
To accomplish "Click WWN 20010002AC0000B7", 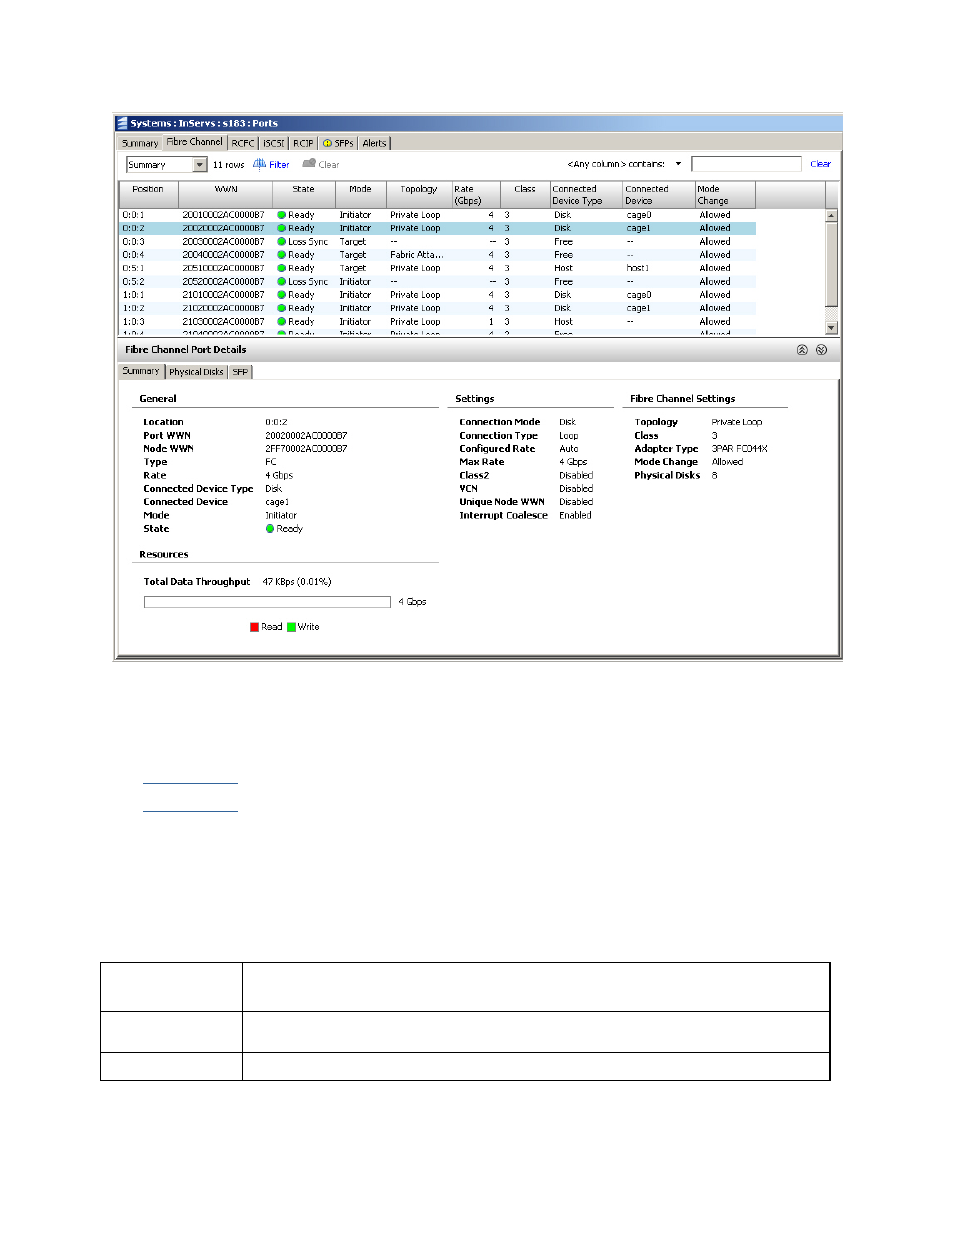I will pyautogui.click(x=223, y=215).
